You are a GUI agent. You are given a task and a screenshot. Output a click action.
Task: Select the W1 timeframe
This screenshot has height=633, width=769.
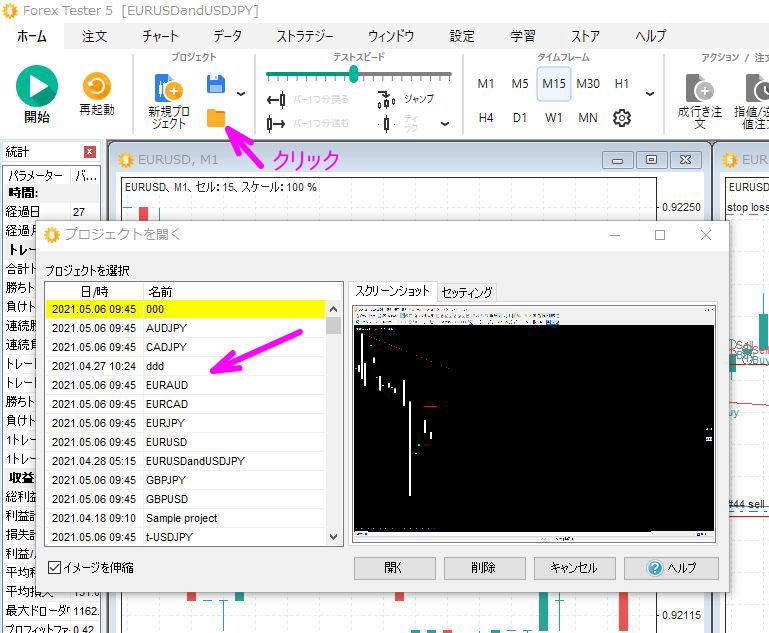(x=554, y=118)
